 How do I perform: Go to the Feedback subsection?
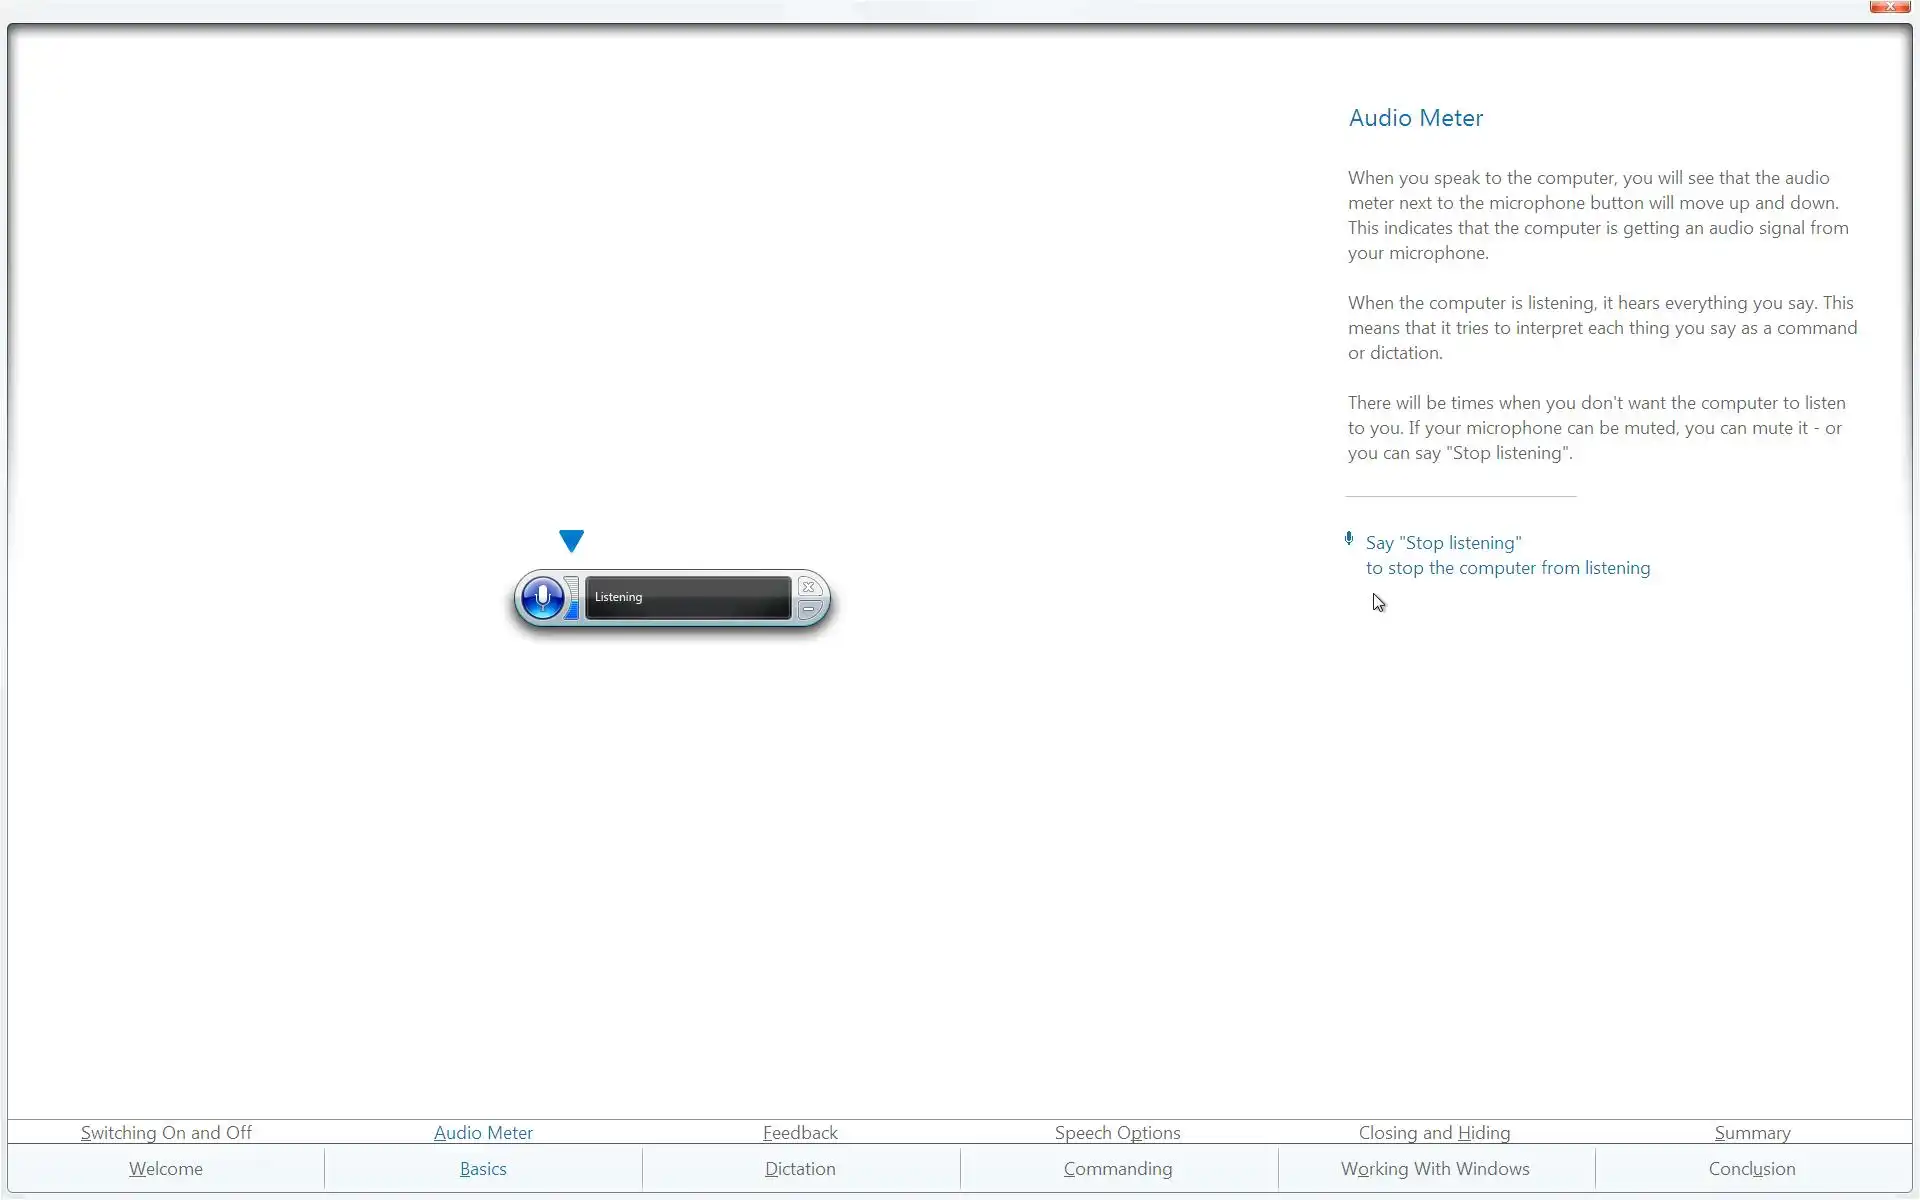click(800, 1133)
